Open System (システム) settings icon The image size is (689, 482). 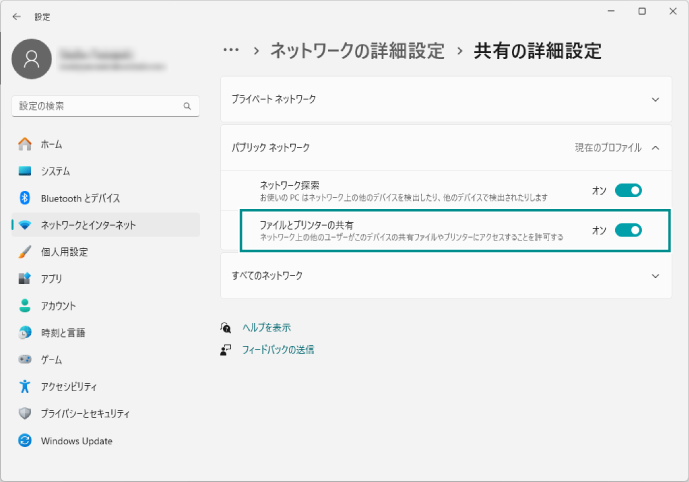pos(25,171)
